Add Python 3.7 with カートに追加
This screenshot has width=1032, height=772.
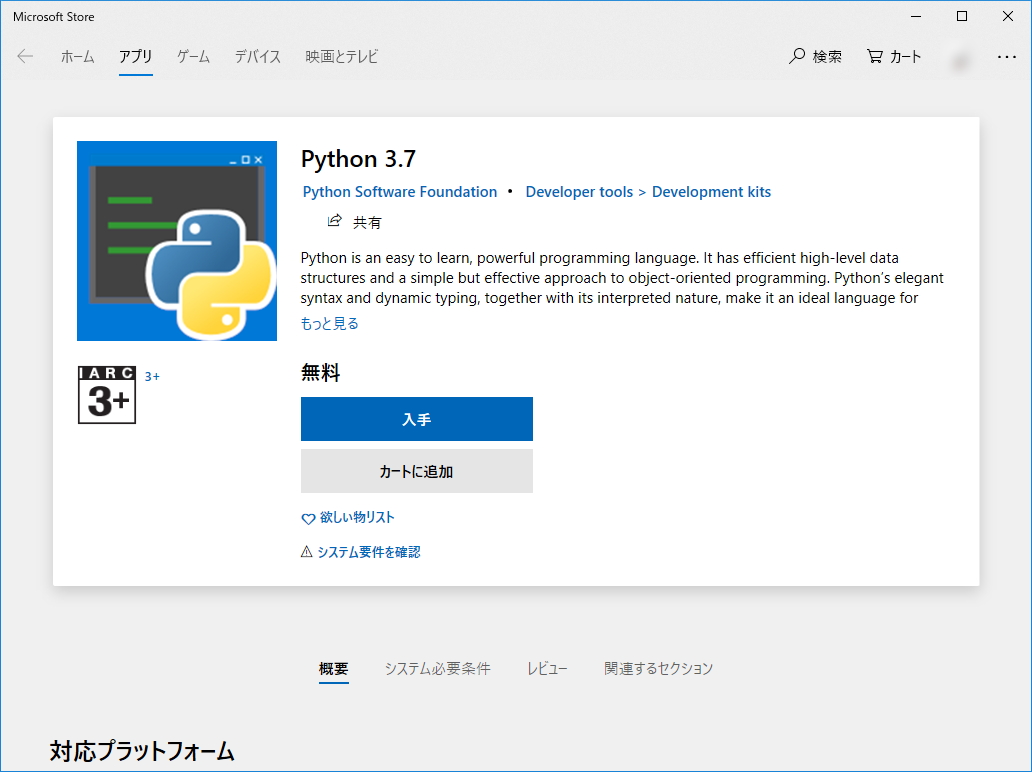416,471
